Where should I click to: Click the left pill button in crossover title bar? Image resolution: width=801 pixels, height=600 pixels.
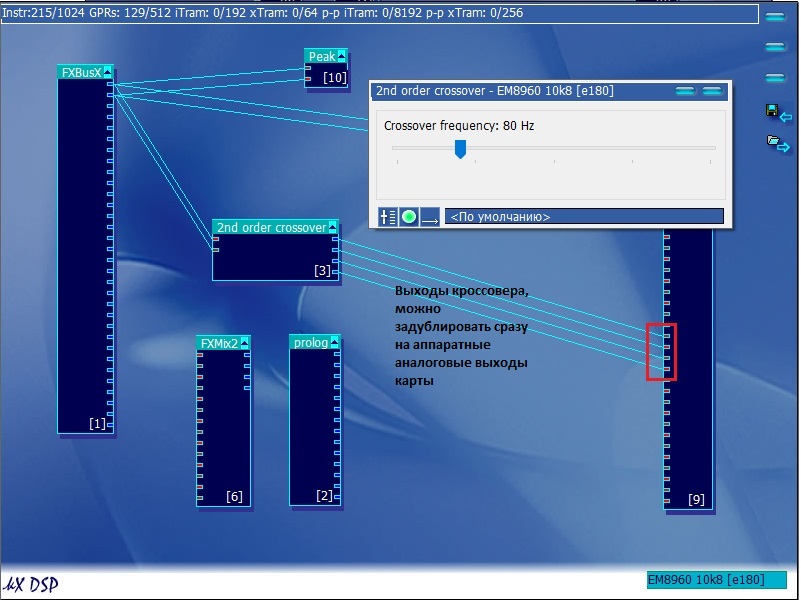point(685,91)
